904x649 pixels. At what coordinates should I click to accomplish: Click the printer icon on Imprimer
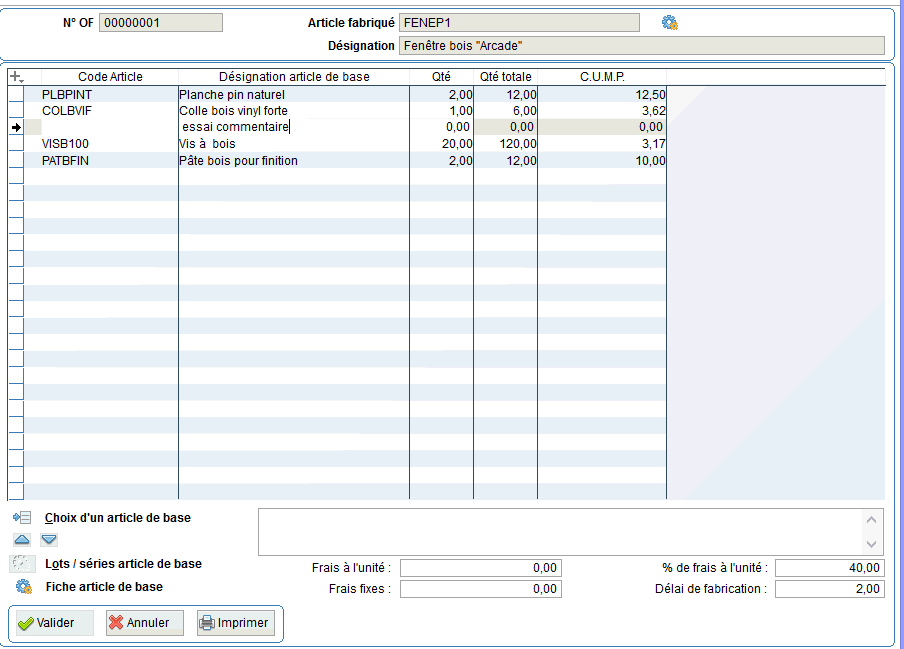(207, 622)
